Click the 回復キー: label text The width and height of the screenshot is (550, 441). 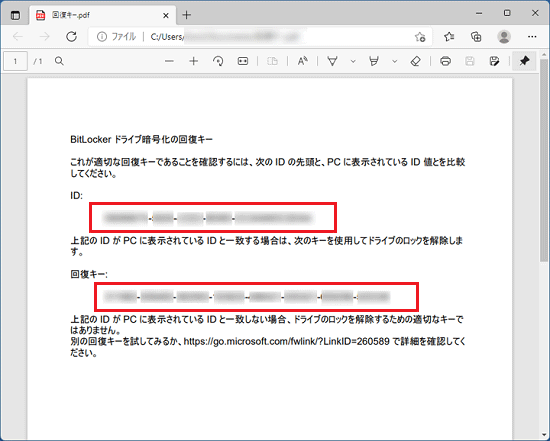click(89, 274)
